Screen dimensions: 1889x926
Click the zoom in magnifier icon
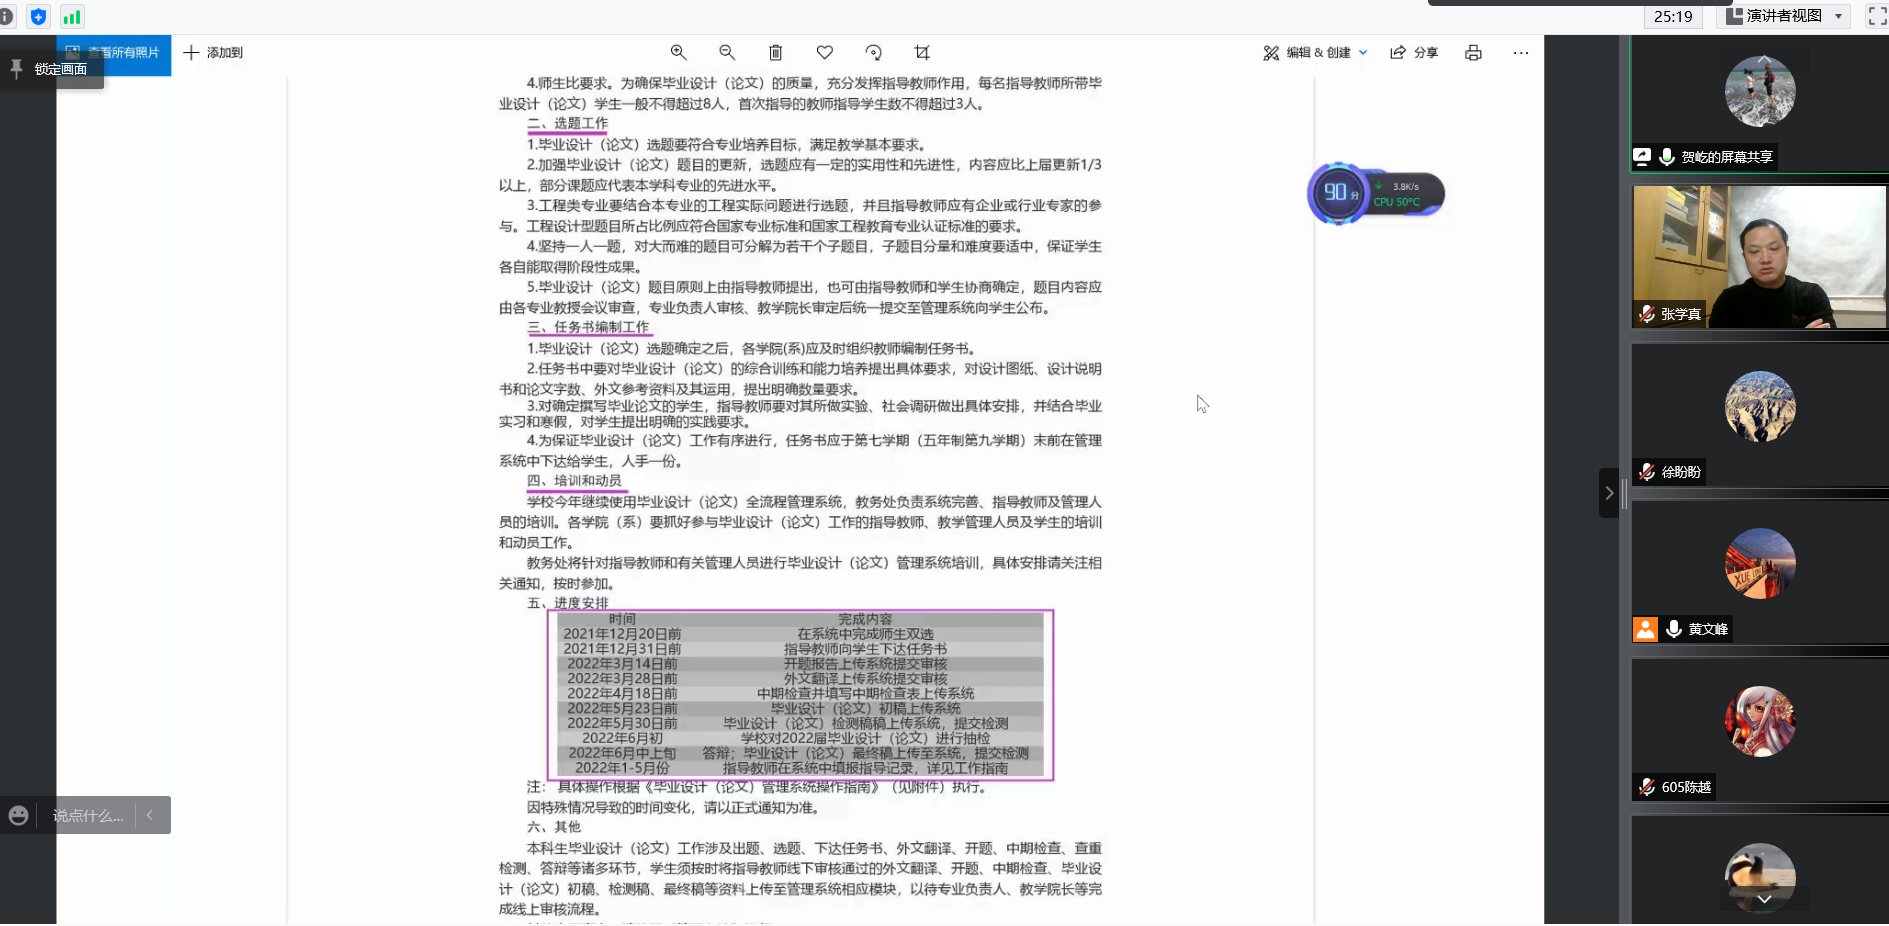678,53
